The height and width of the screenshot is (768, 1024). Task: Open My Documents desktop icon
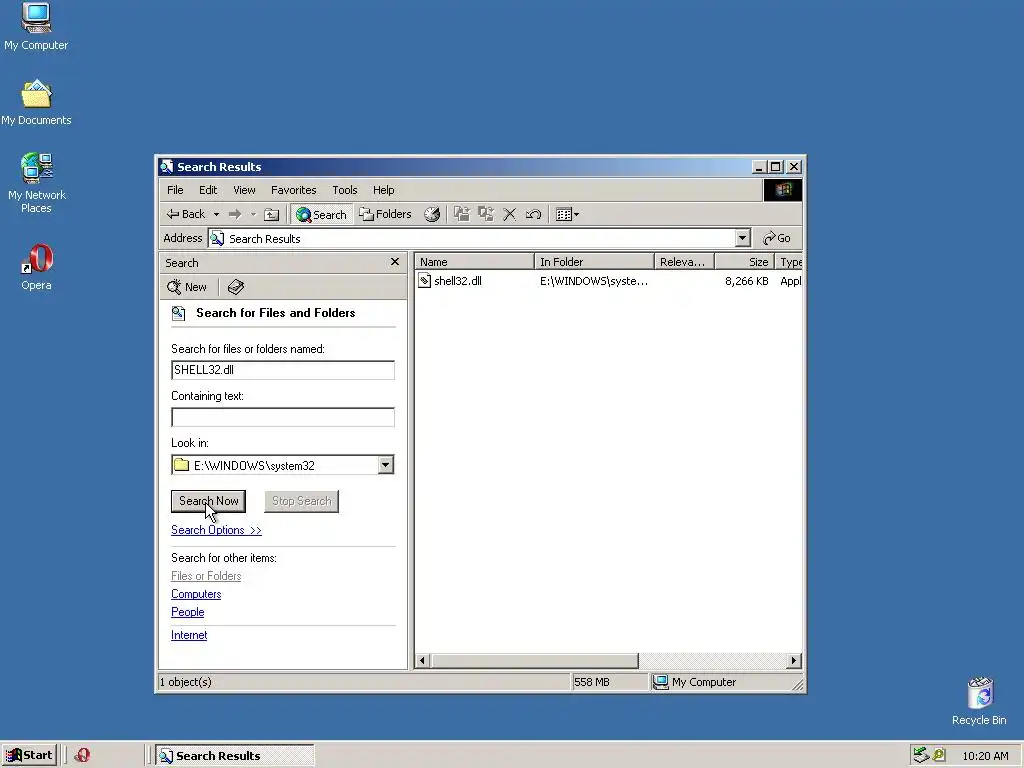tap(36, 103)
